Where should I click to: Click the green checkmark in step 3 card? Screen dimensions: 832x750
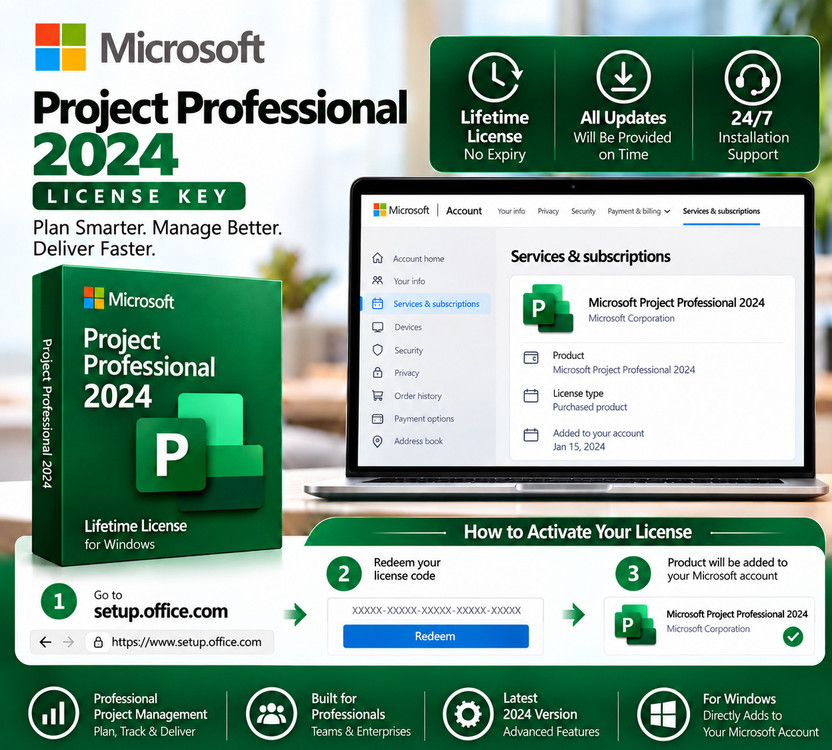[793, 636]
